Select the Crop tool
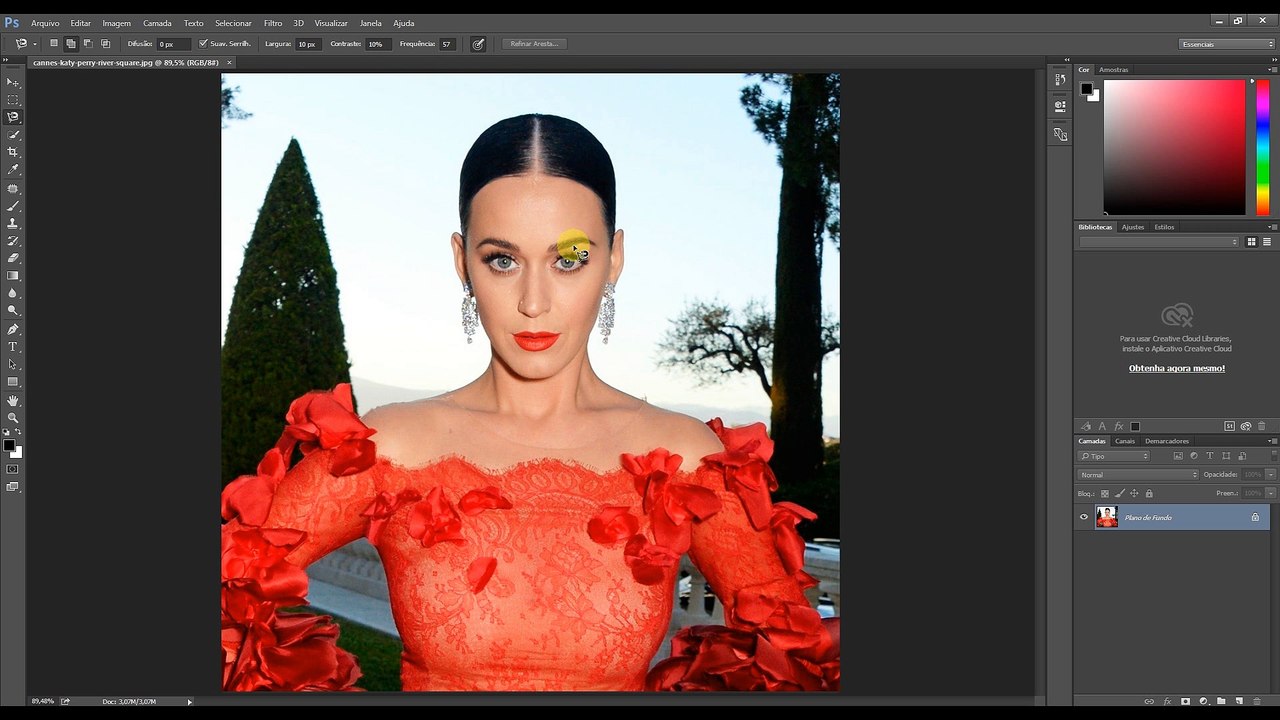Screen dimensions: 1280x720 (13, 152)
